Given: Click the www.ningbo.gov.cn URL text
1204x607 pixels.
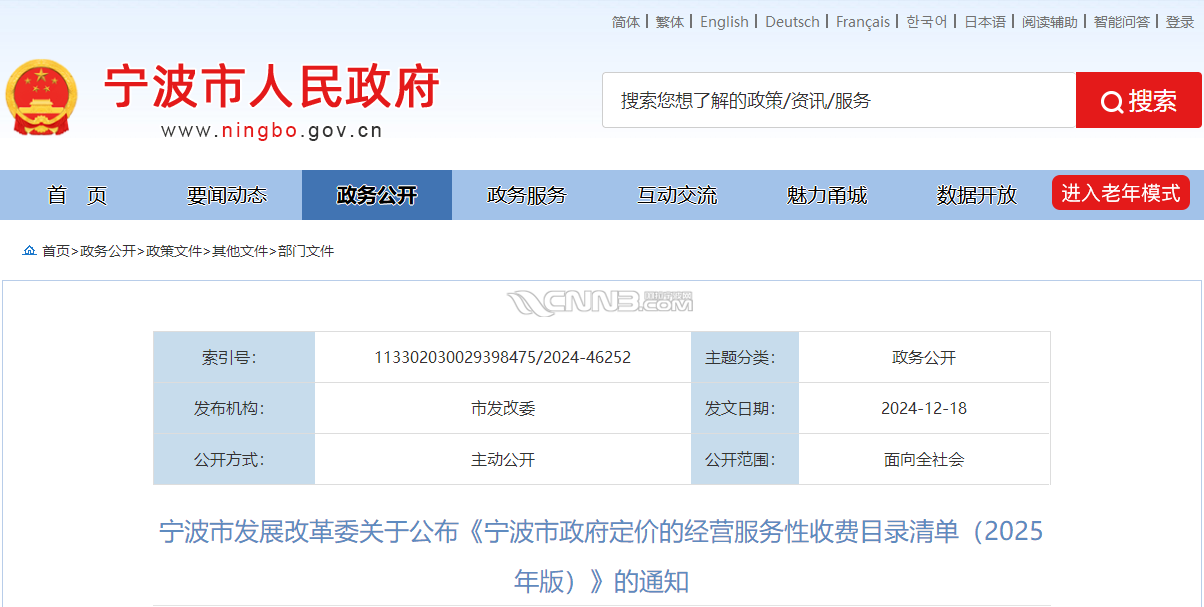Looking at the screenshot, I should (272, 130).
